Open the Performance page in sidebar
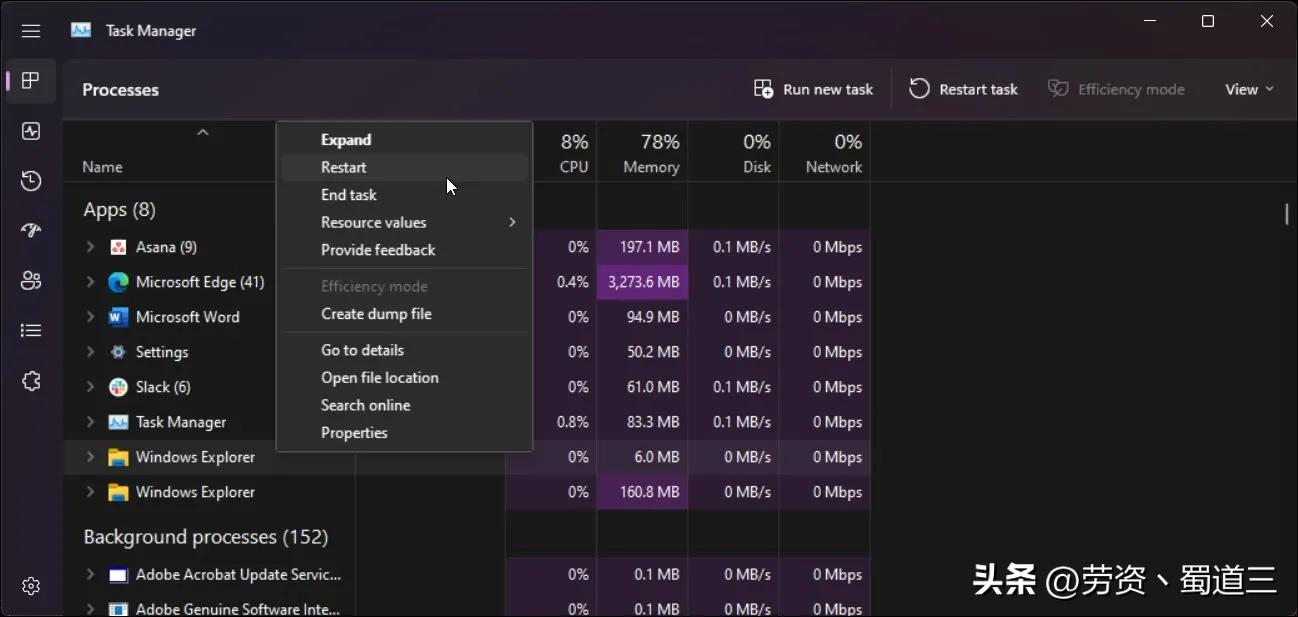 point(31,131)
